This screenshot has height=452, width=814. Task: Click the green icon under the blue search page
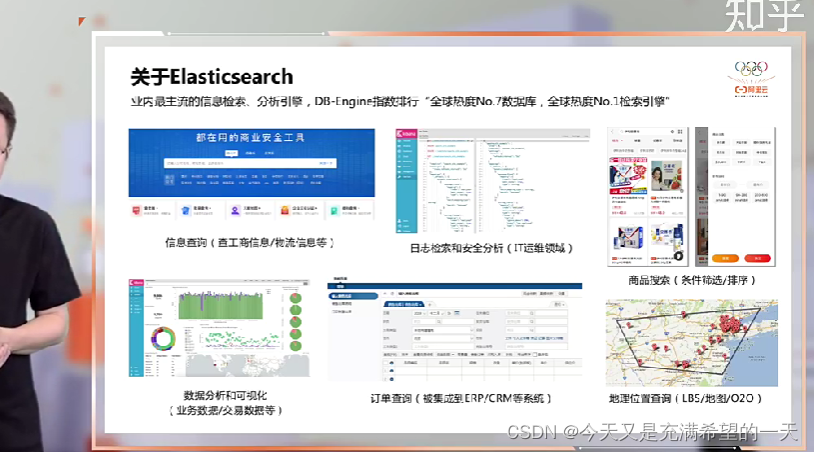click(334, 210)
